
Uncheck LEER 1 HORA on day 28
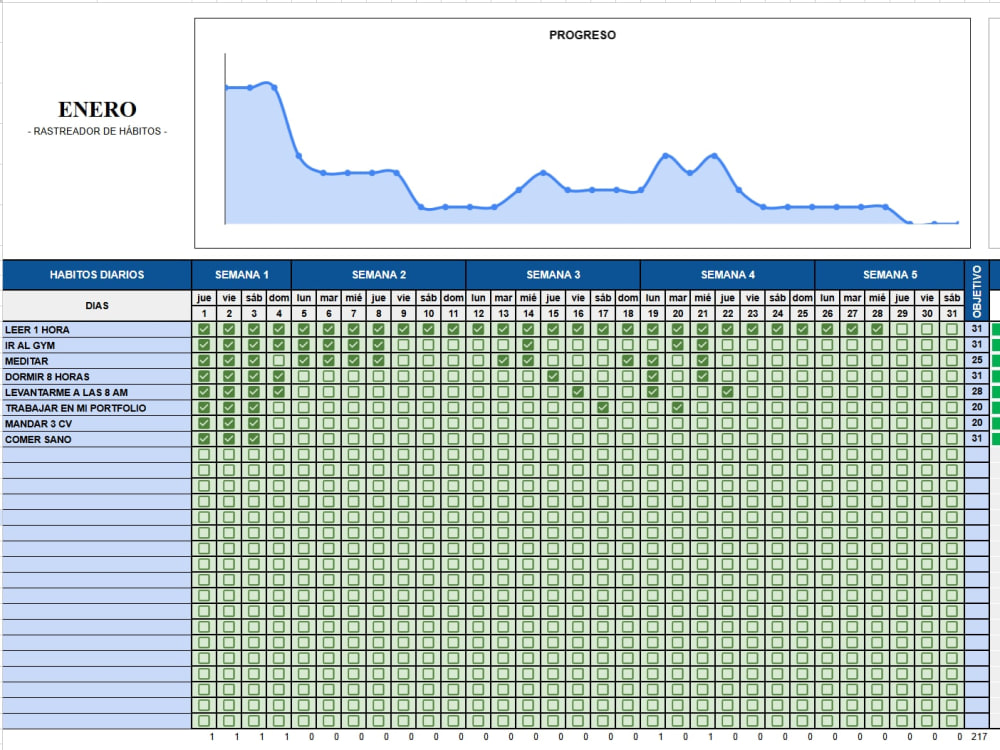click(x=878, y=329)
